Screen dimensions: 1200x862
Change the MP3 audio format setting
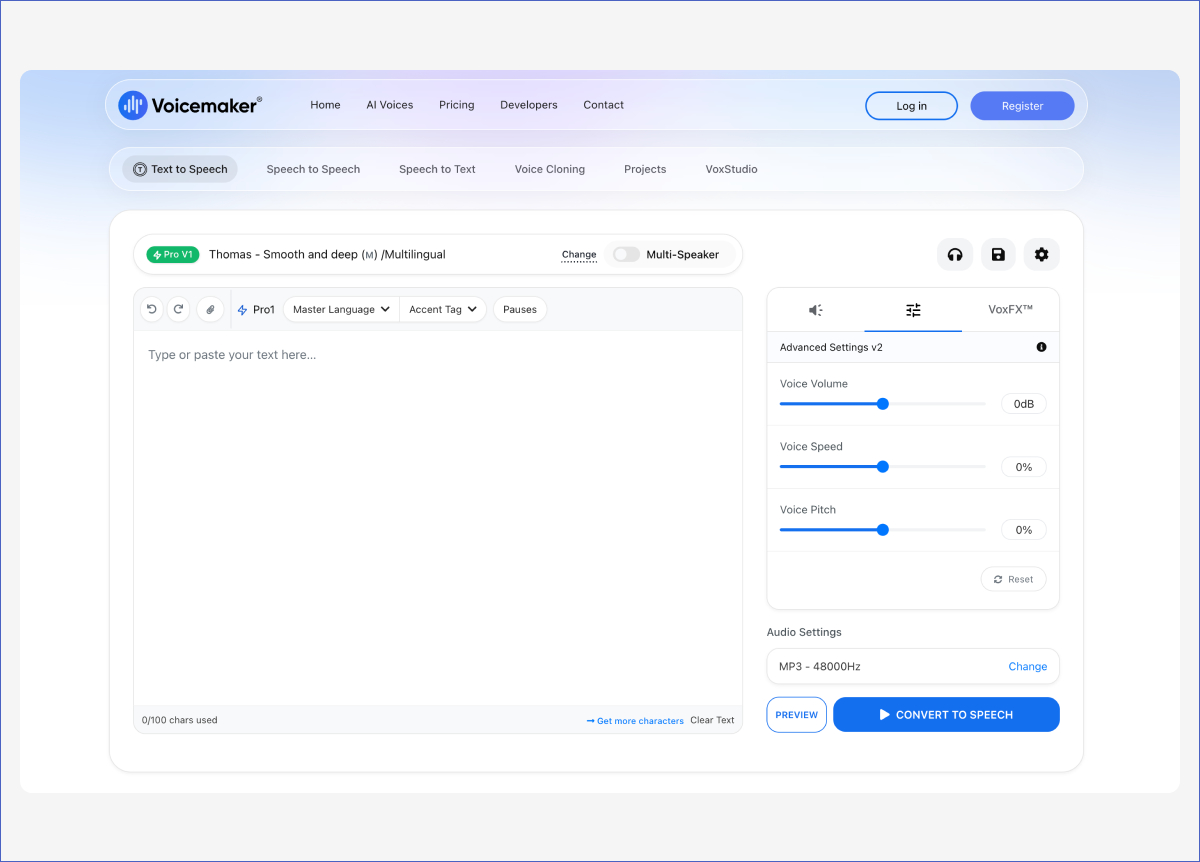[1028, 667]
